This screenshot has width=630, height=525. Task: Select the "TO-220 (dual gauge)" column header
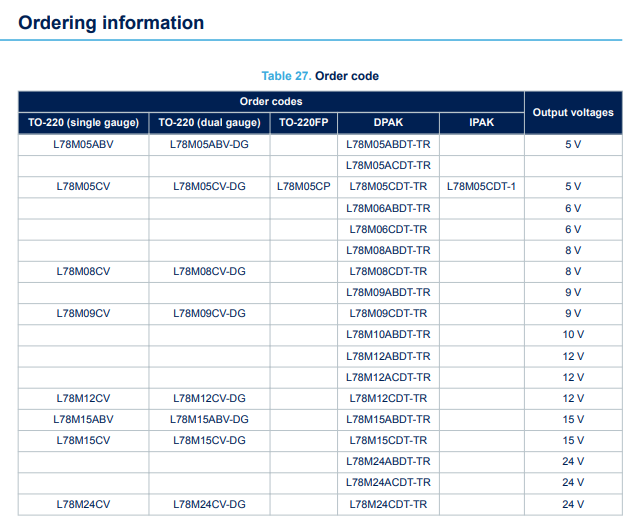pyautogui.click(x=209, y=123)
